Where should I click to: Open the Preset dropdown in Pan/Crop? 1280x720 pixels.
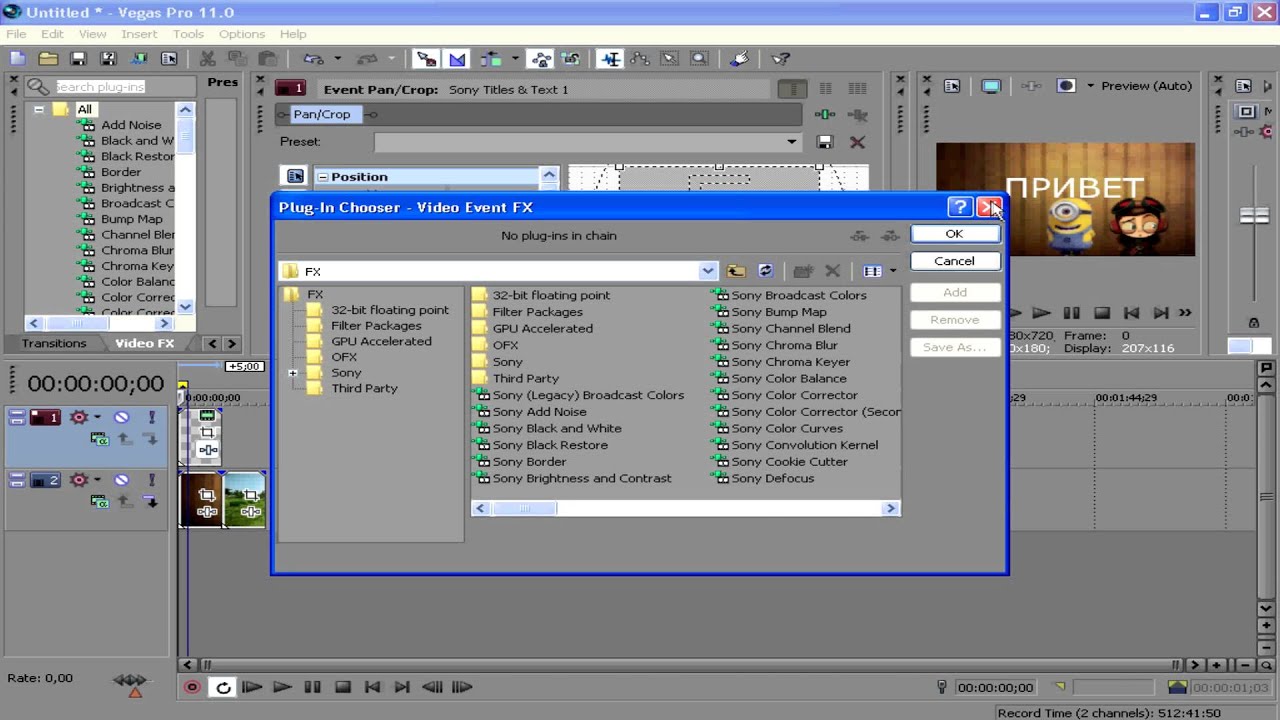coord(791,142)
